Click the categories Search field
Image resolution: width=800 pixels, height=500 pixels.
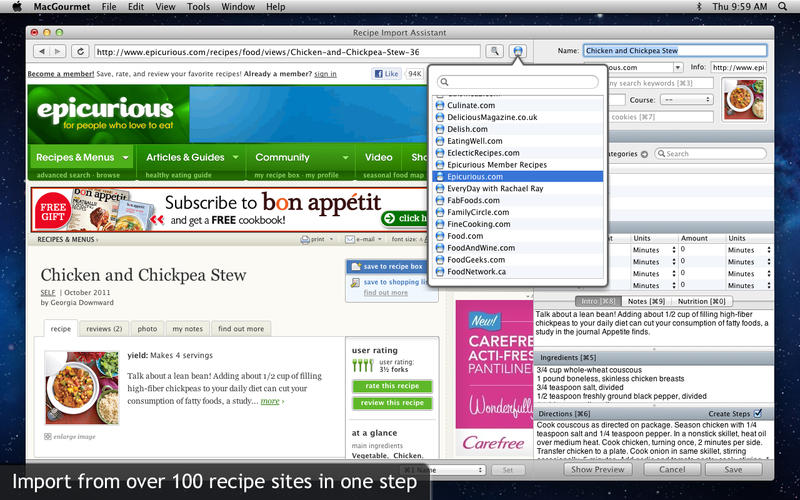point(711,154)
